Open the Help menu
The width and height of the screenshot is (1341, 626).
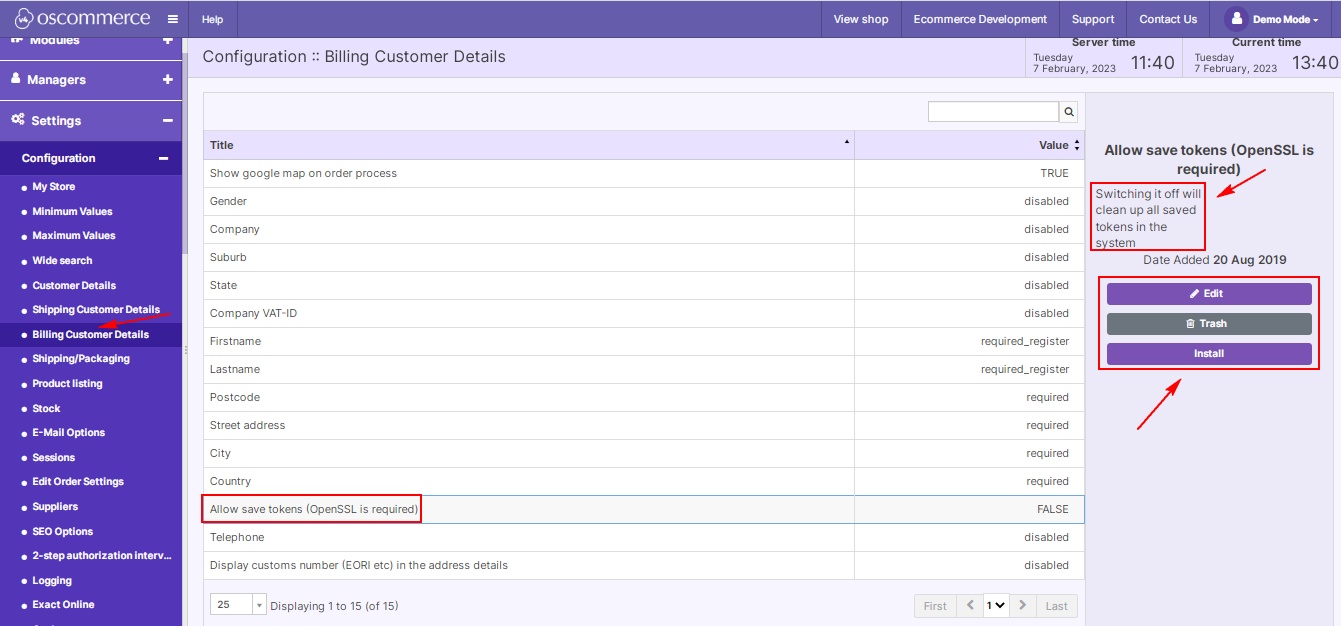point(213,19)
